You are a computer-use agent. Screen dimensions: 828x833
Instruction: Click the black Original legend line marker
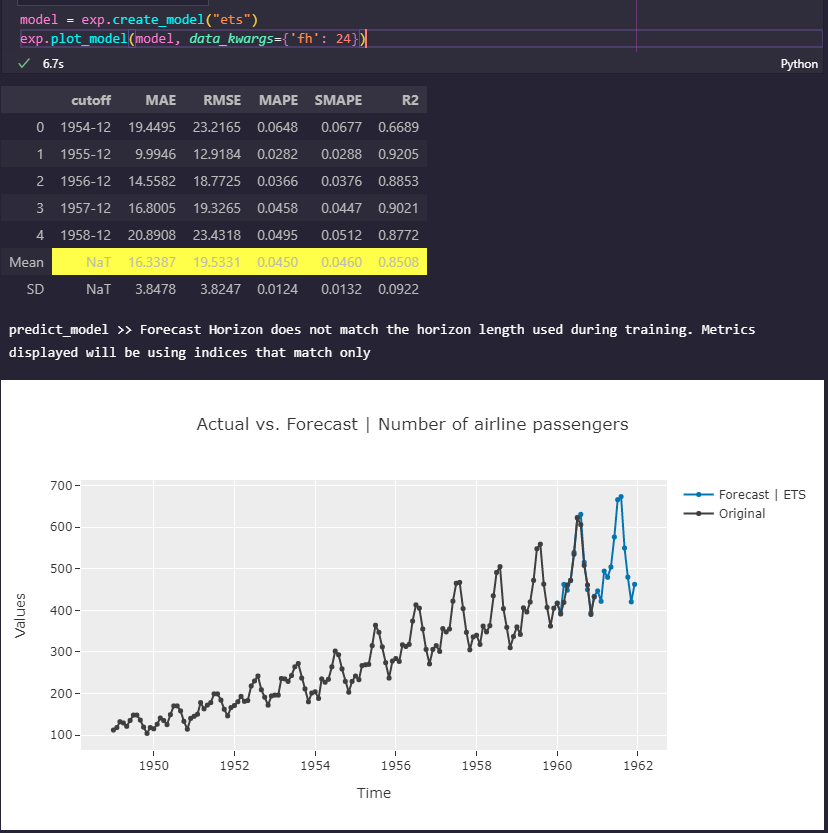coord(700,513)
